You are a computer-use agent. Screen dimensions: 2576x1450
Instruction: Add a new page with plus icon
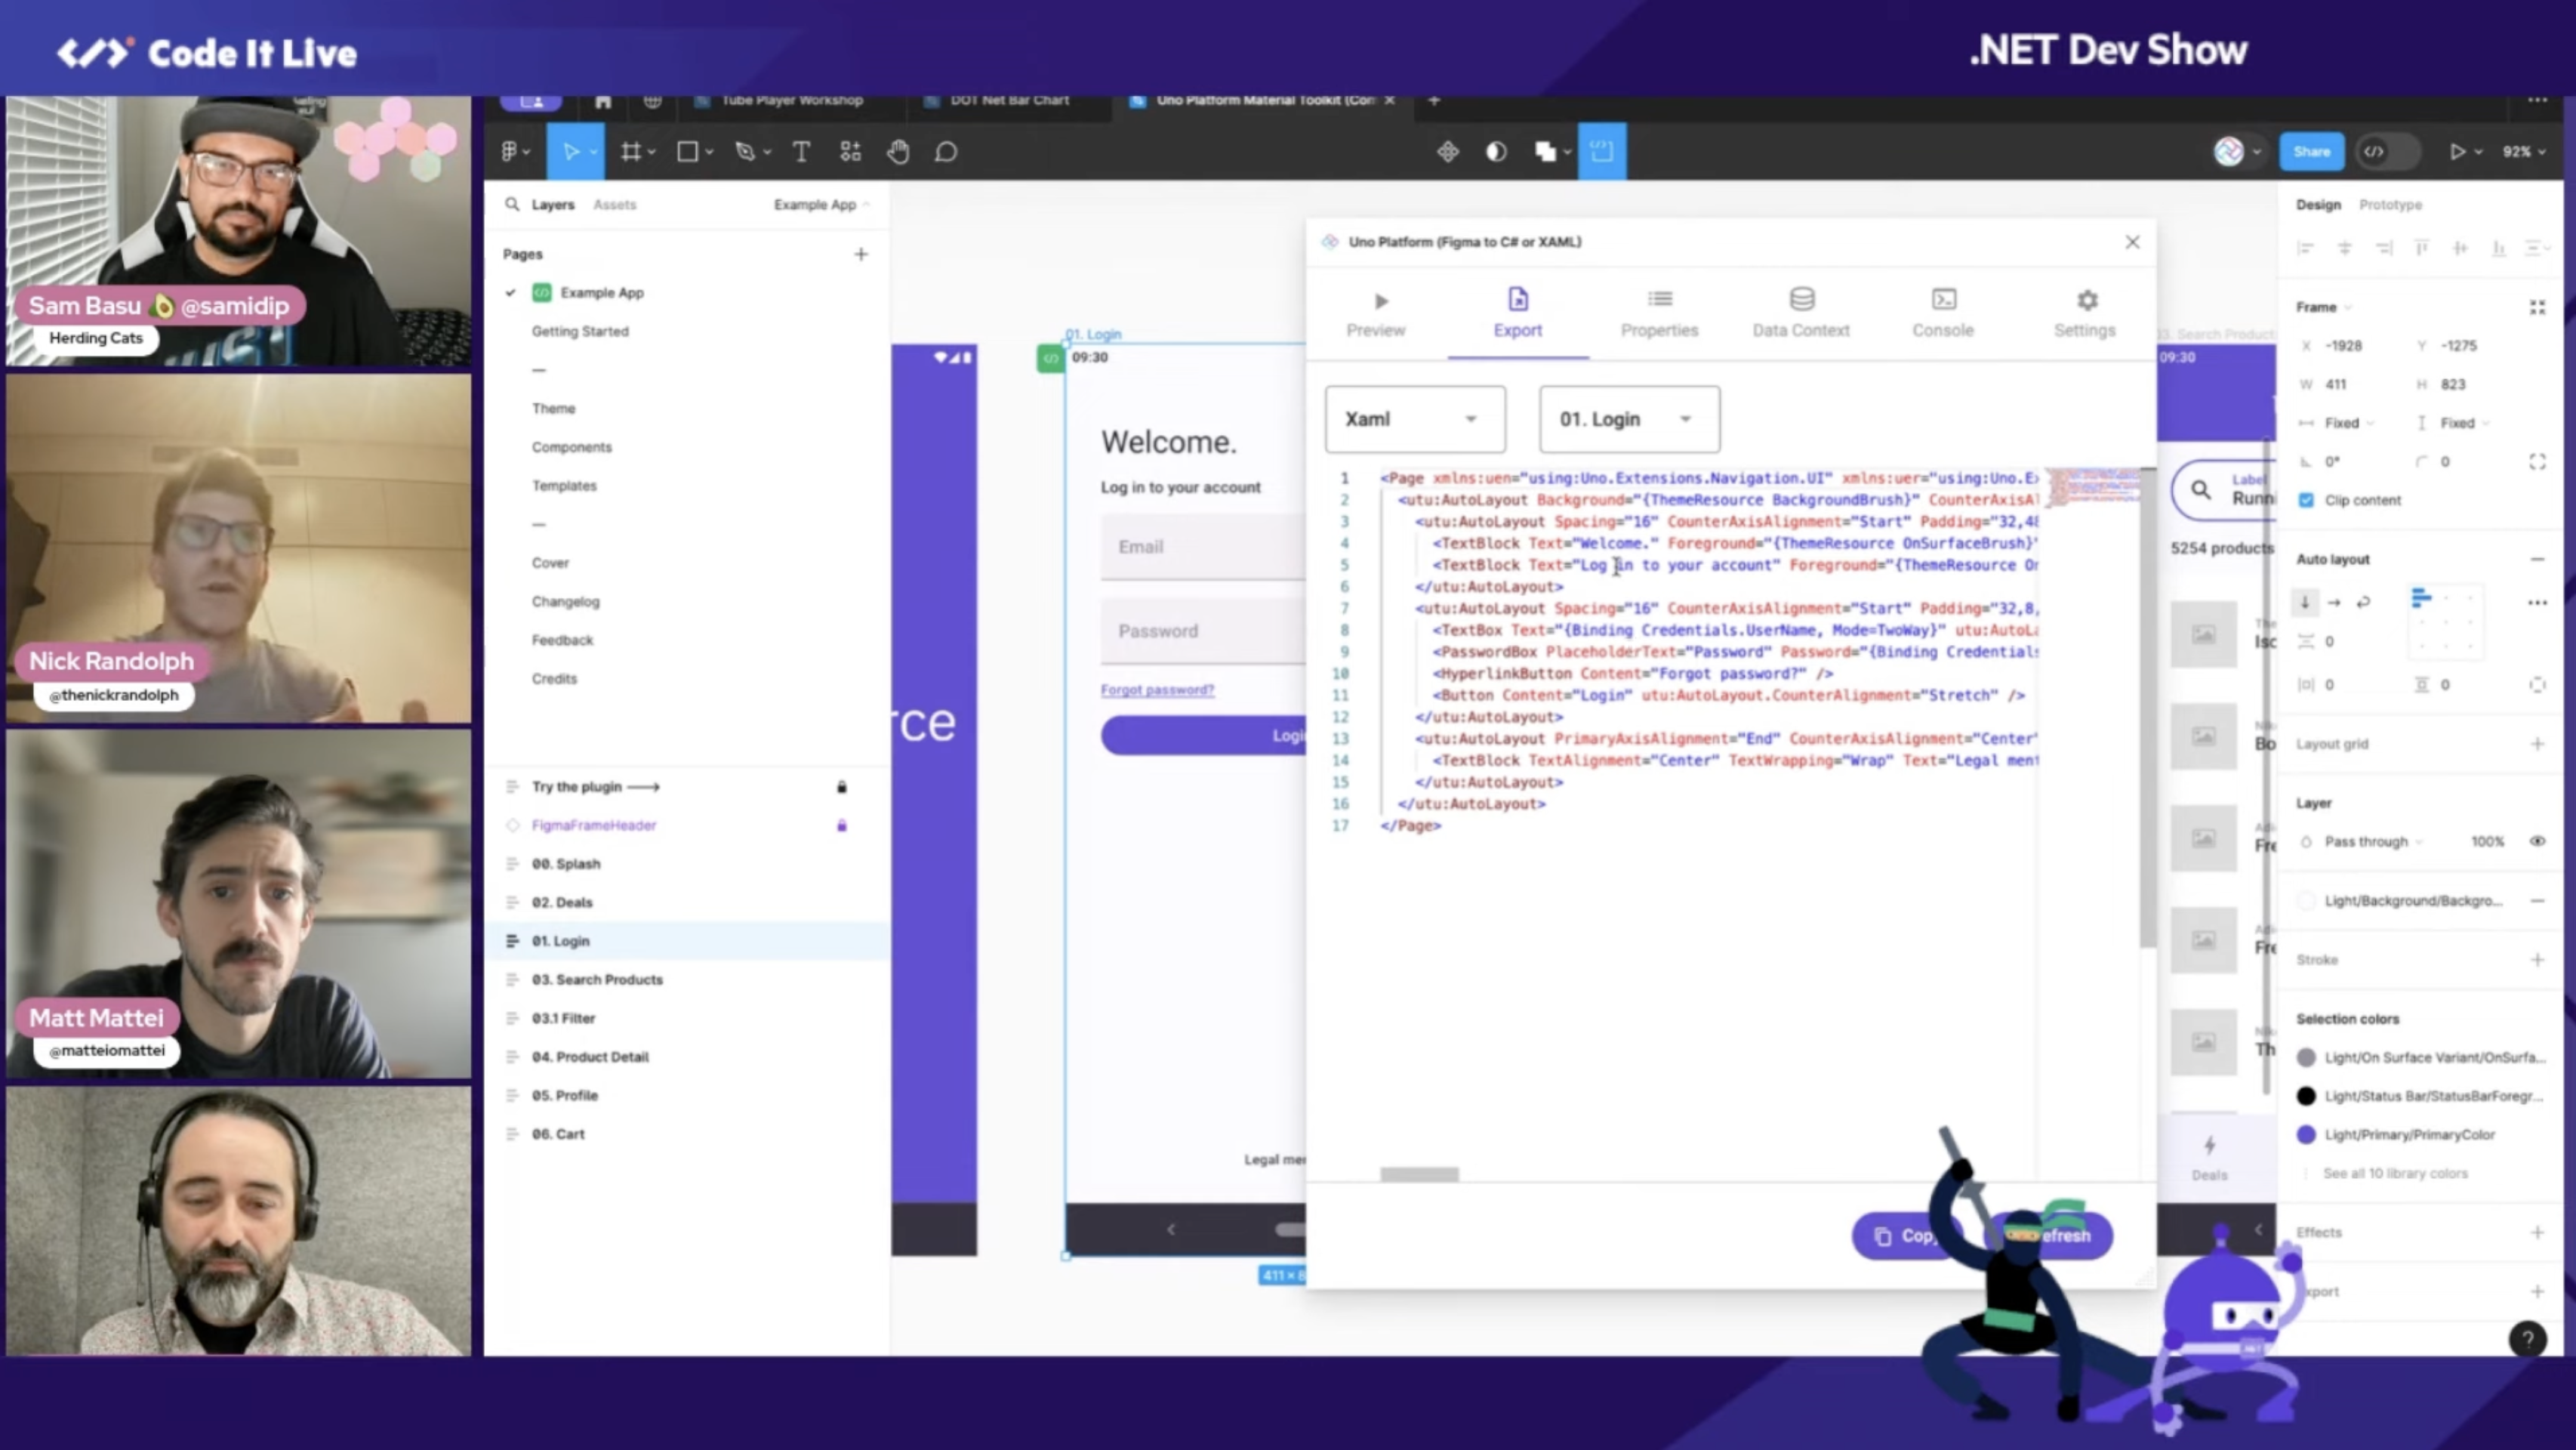[861, 254]
